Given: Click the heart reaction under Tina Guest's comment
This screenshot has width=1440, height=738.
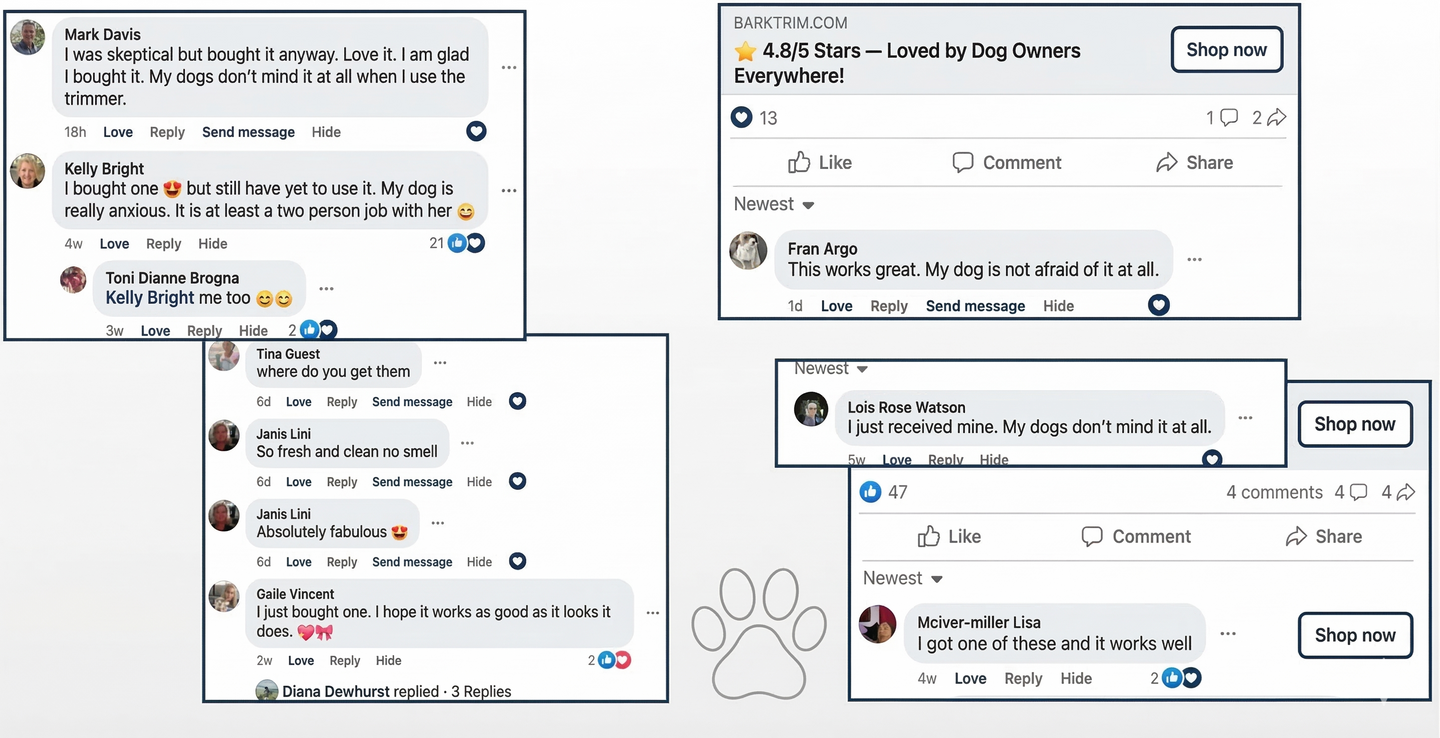Looking at the screenshot, I should (x=517, y=401).
